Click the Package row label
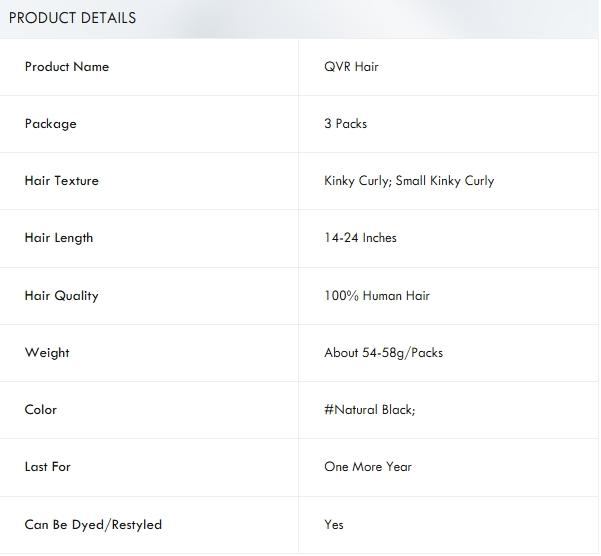601x556 pixels. [50, 124]
